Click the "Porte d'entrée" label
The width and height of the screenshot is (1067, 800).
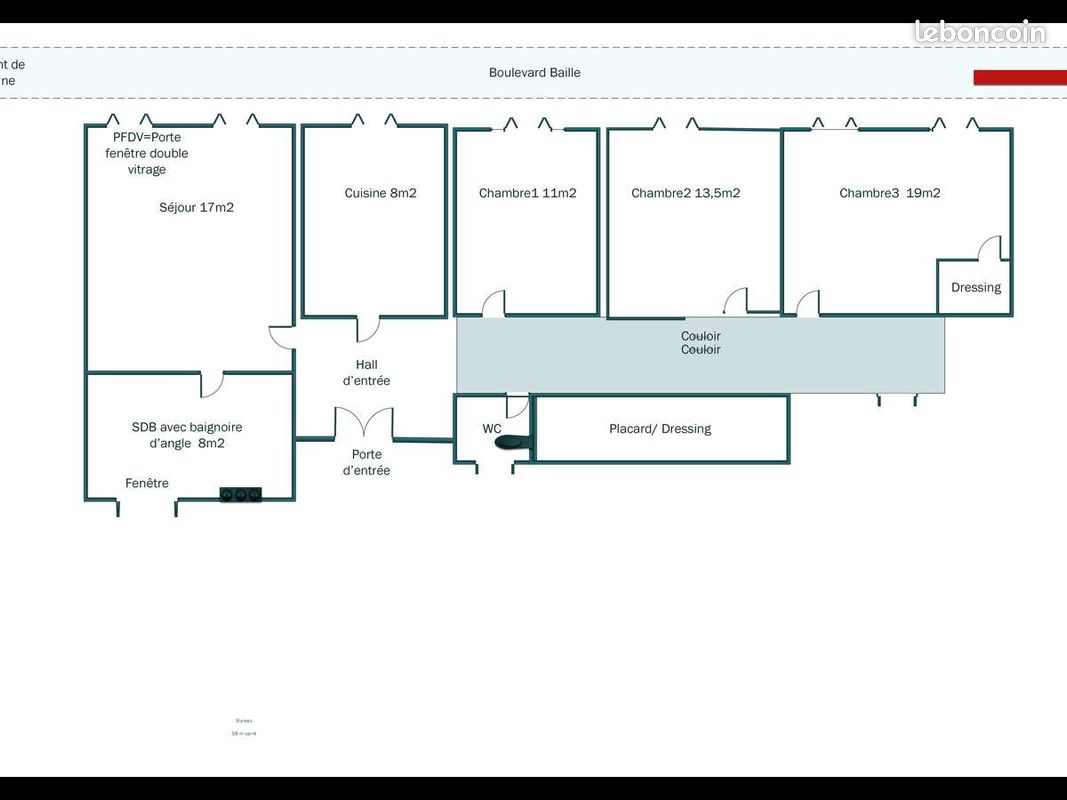pyautogui.click(x=367, y=463)
